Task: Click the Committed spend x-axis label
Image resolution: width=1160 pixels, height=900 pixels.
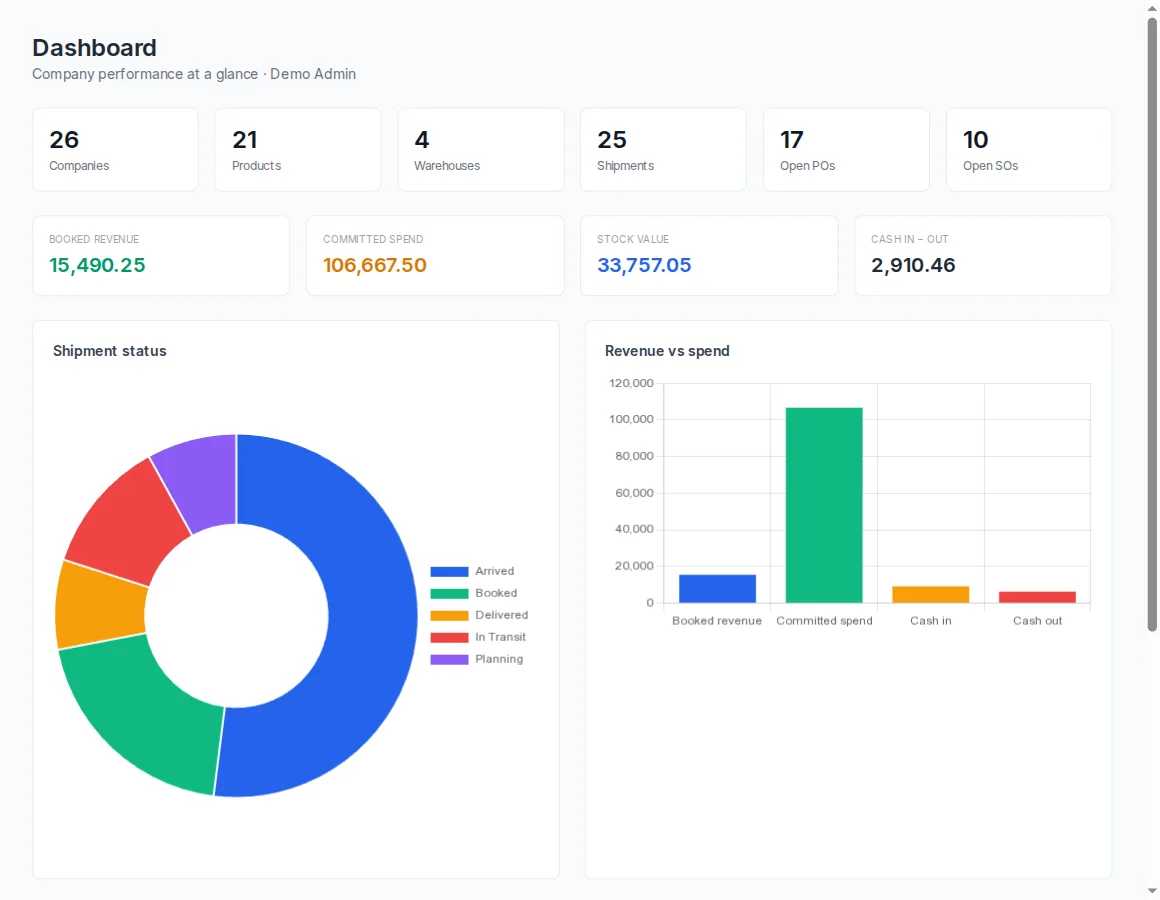Action: tap(824, 621)
